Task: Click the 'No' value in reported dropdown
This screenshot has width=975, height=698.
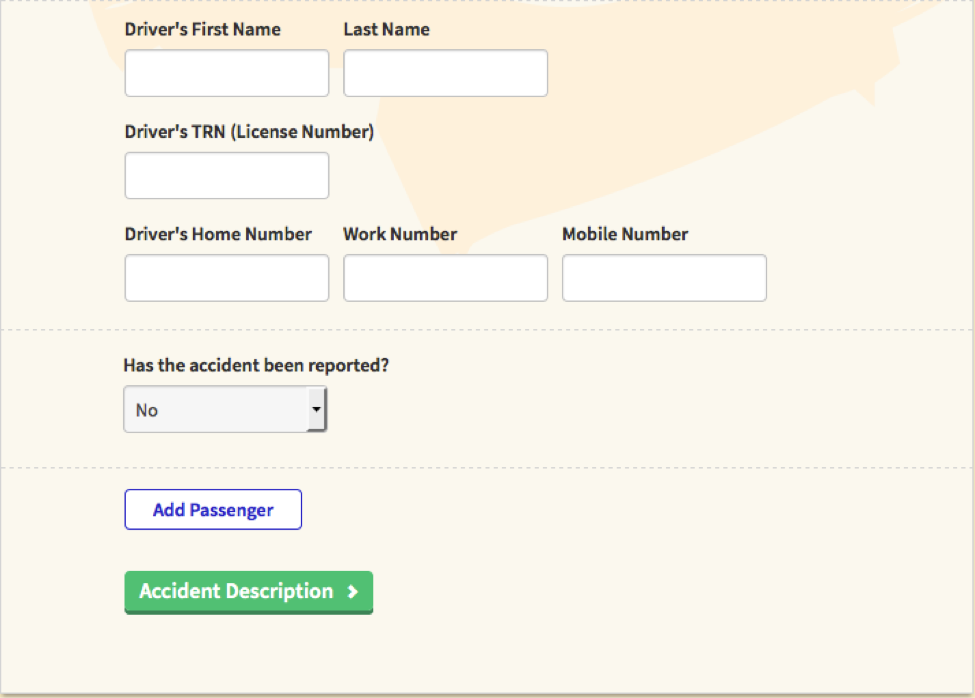Action: click(x=147, y=410)
